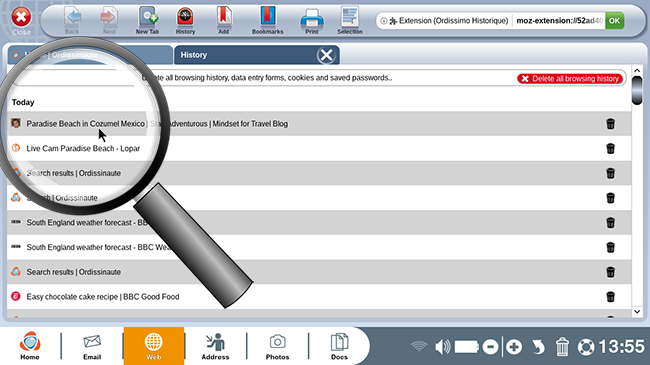Open a New Tab

[x=148, y=20]
